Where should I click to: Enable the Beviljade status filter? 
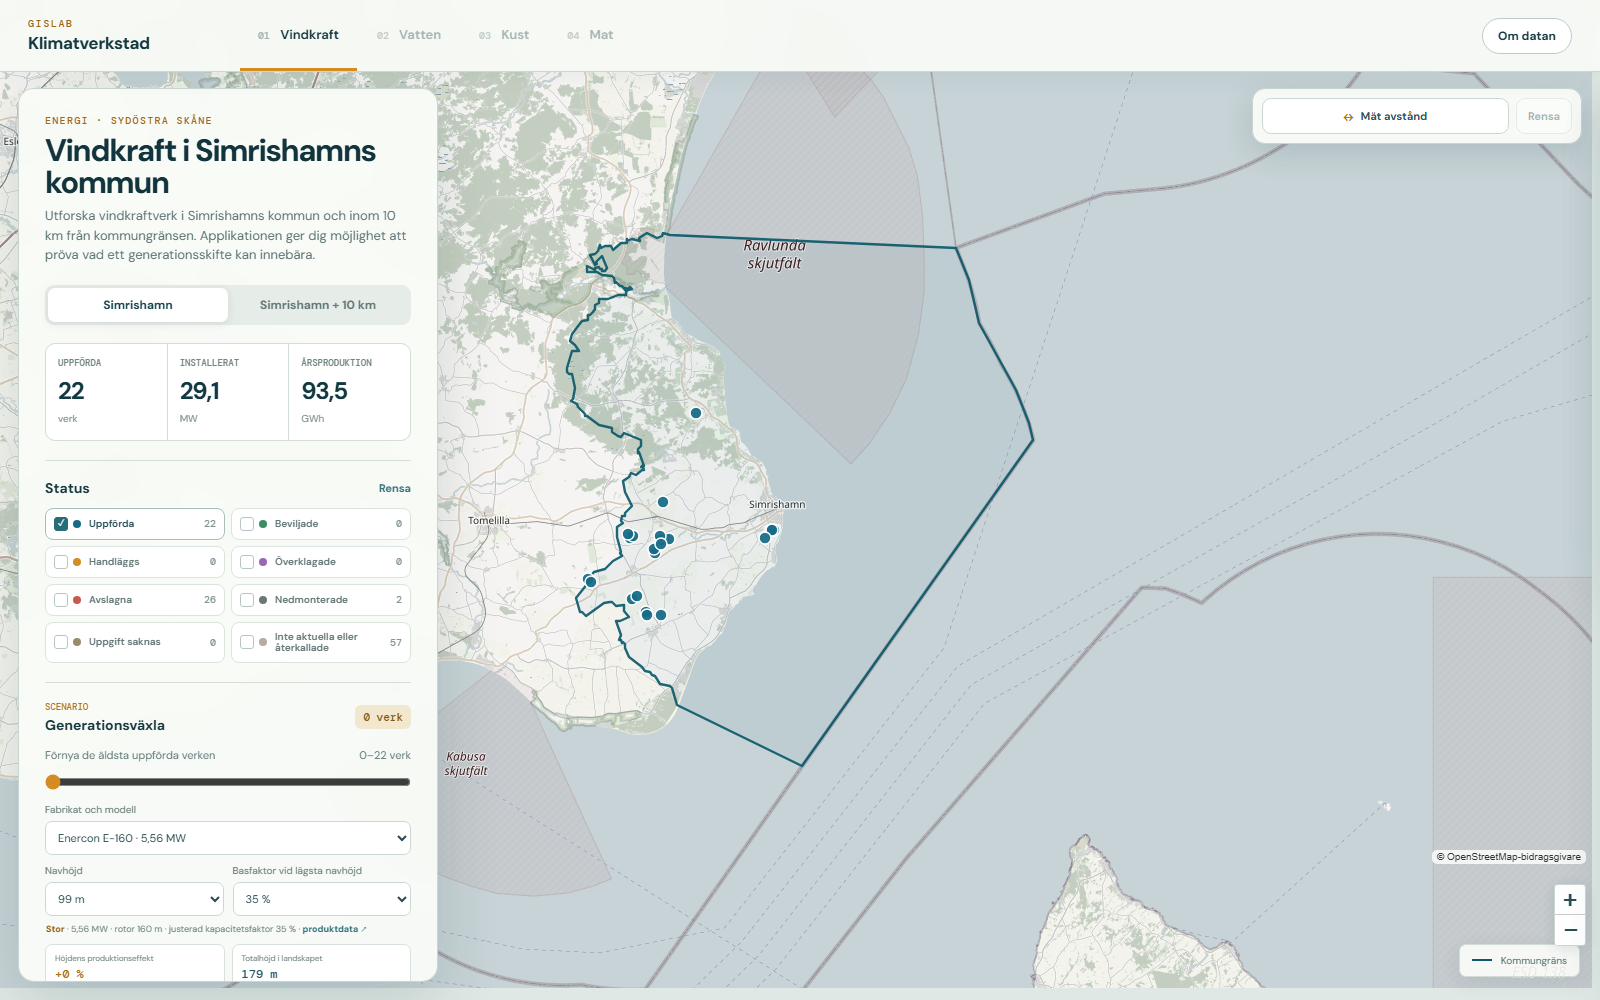pos(247,524)
